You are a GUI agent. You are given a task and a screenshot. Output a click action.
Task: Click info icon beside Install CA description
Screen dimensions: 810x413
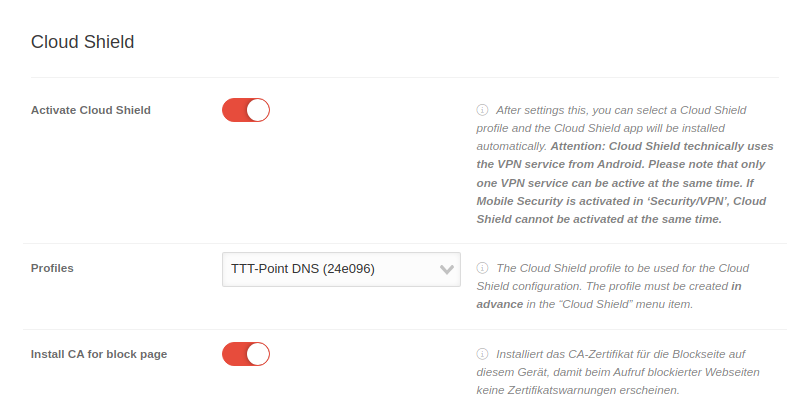click(x=482, y=354)
